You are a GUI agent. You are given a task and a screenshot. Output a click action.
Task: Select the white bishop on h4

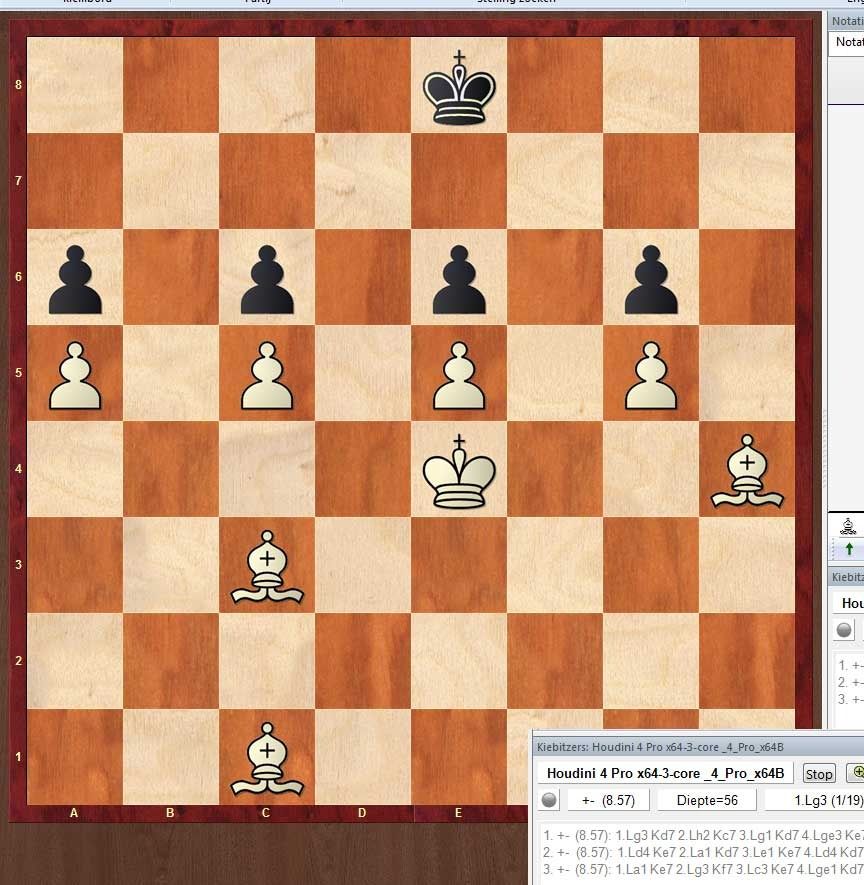(747, 470)
